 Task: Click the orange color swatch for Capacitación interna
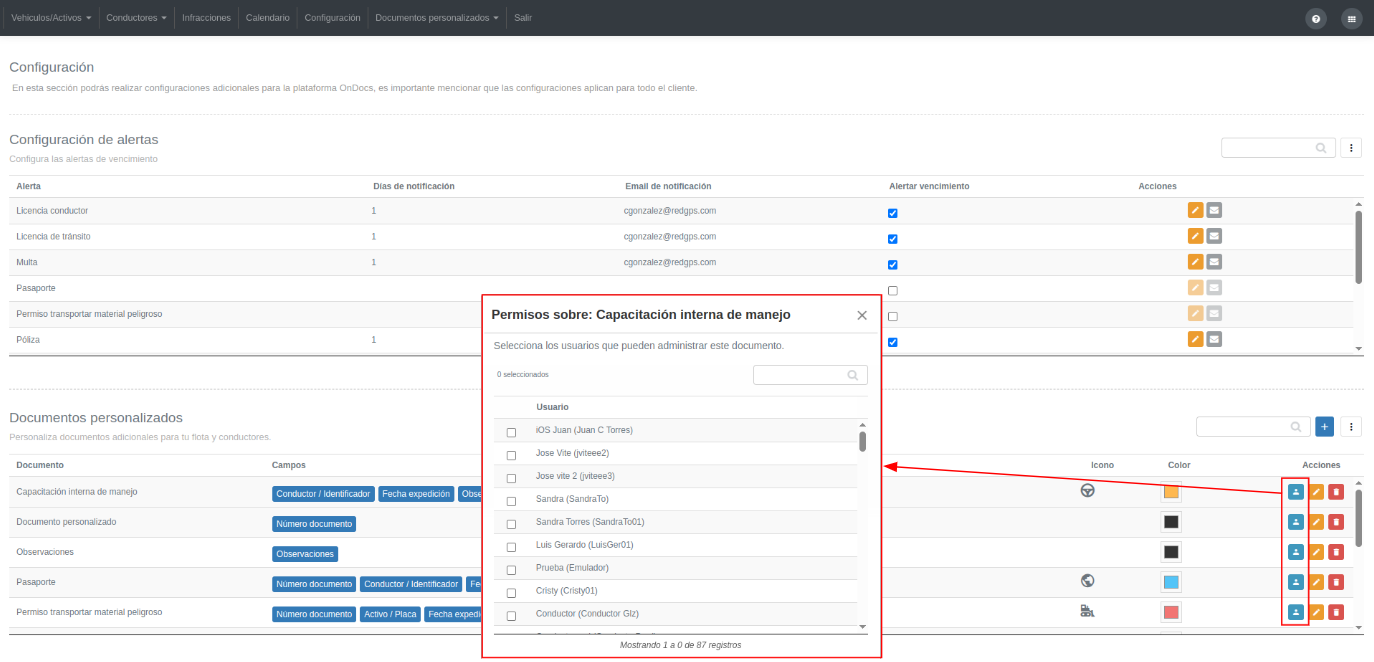tap(1172, 492)
